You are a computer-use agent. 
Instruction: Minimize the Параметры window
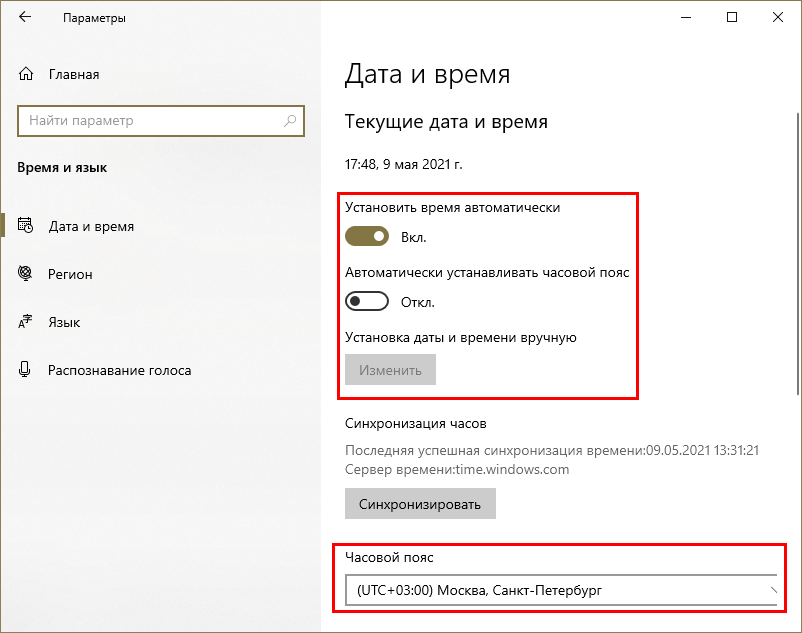[686, 18]
